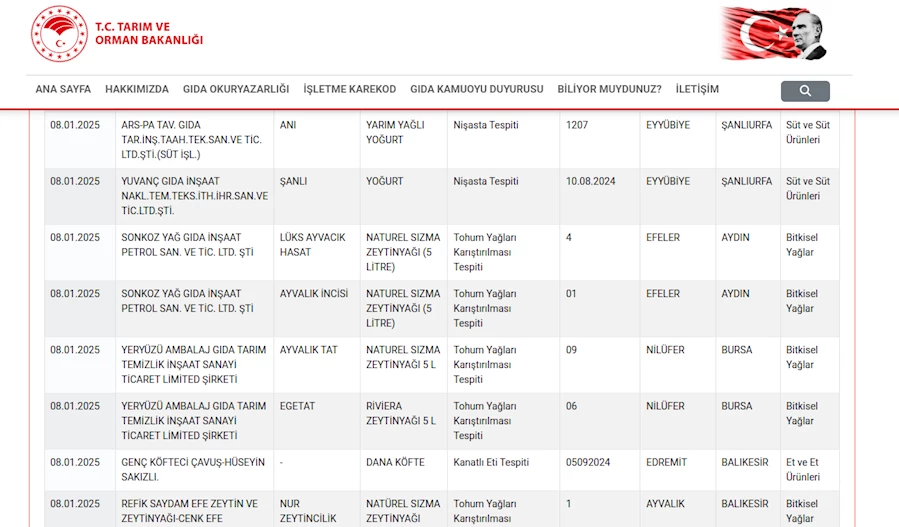
Task: Select the GENÇ KÖFTECİ ÇAVUŞ row
Action: [193, 469]
